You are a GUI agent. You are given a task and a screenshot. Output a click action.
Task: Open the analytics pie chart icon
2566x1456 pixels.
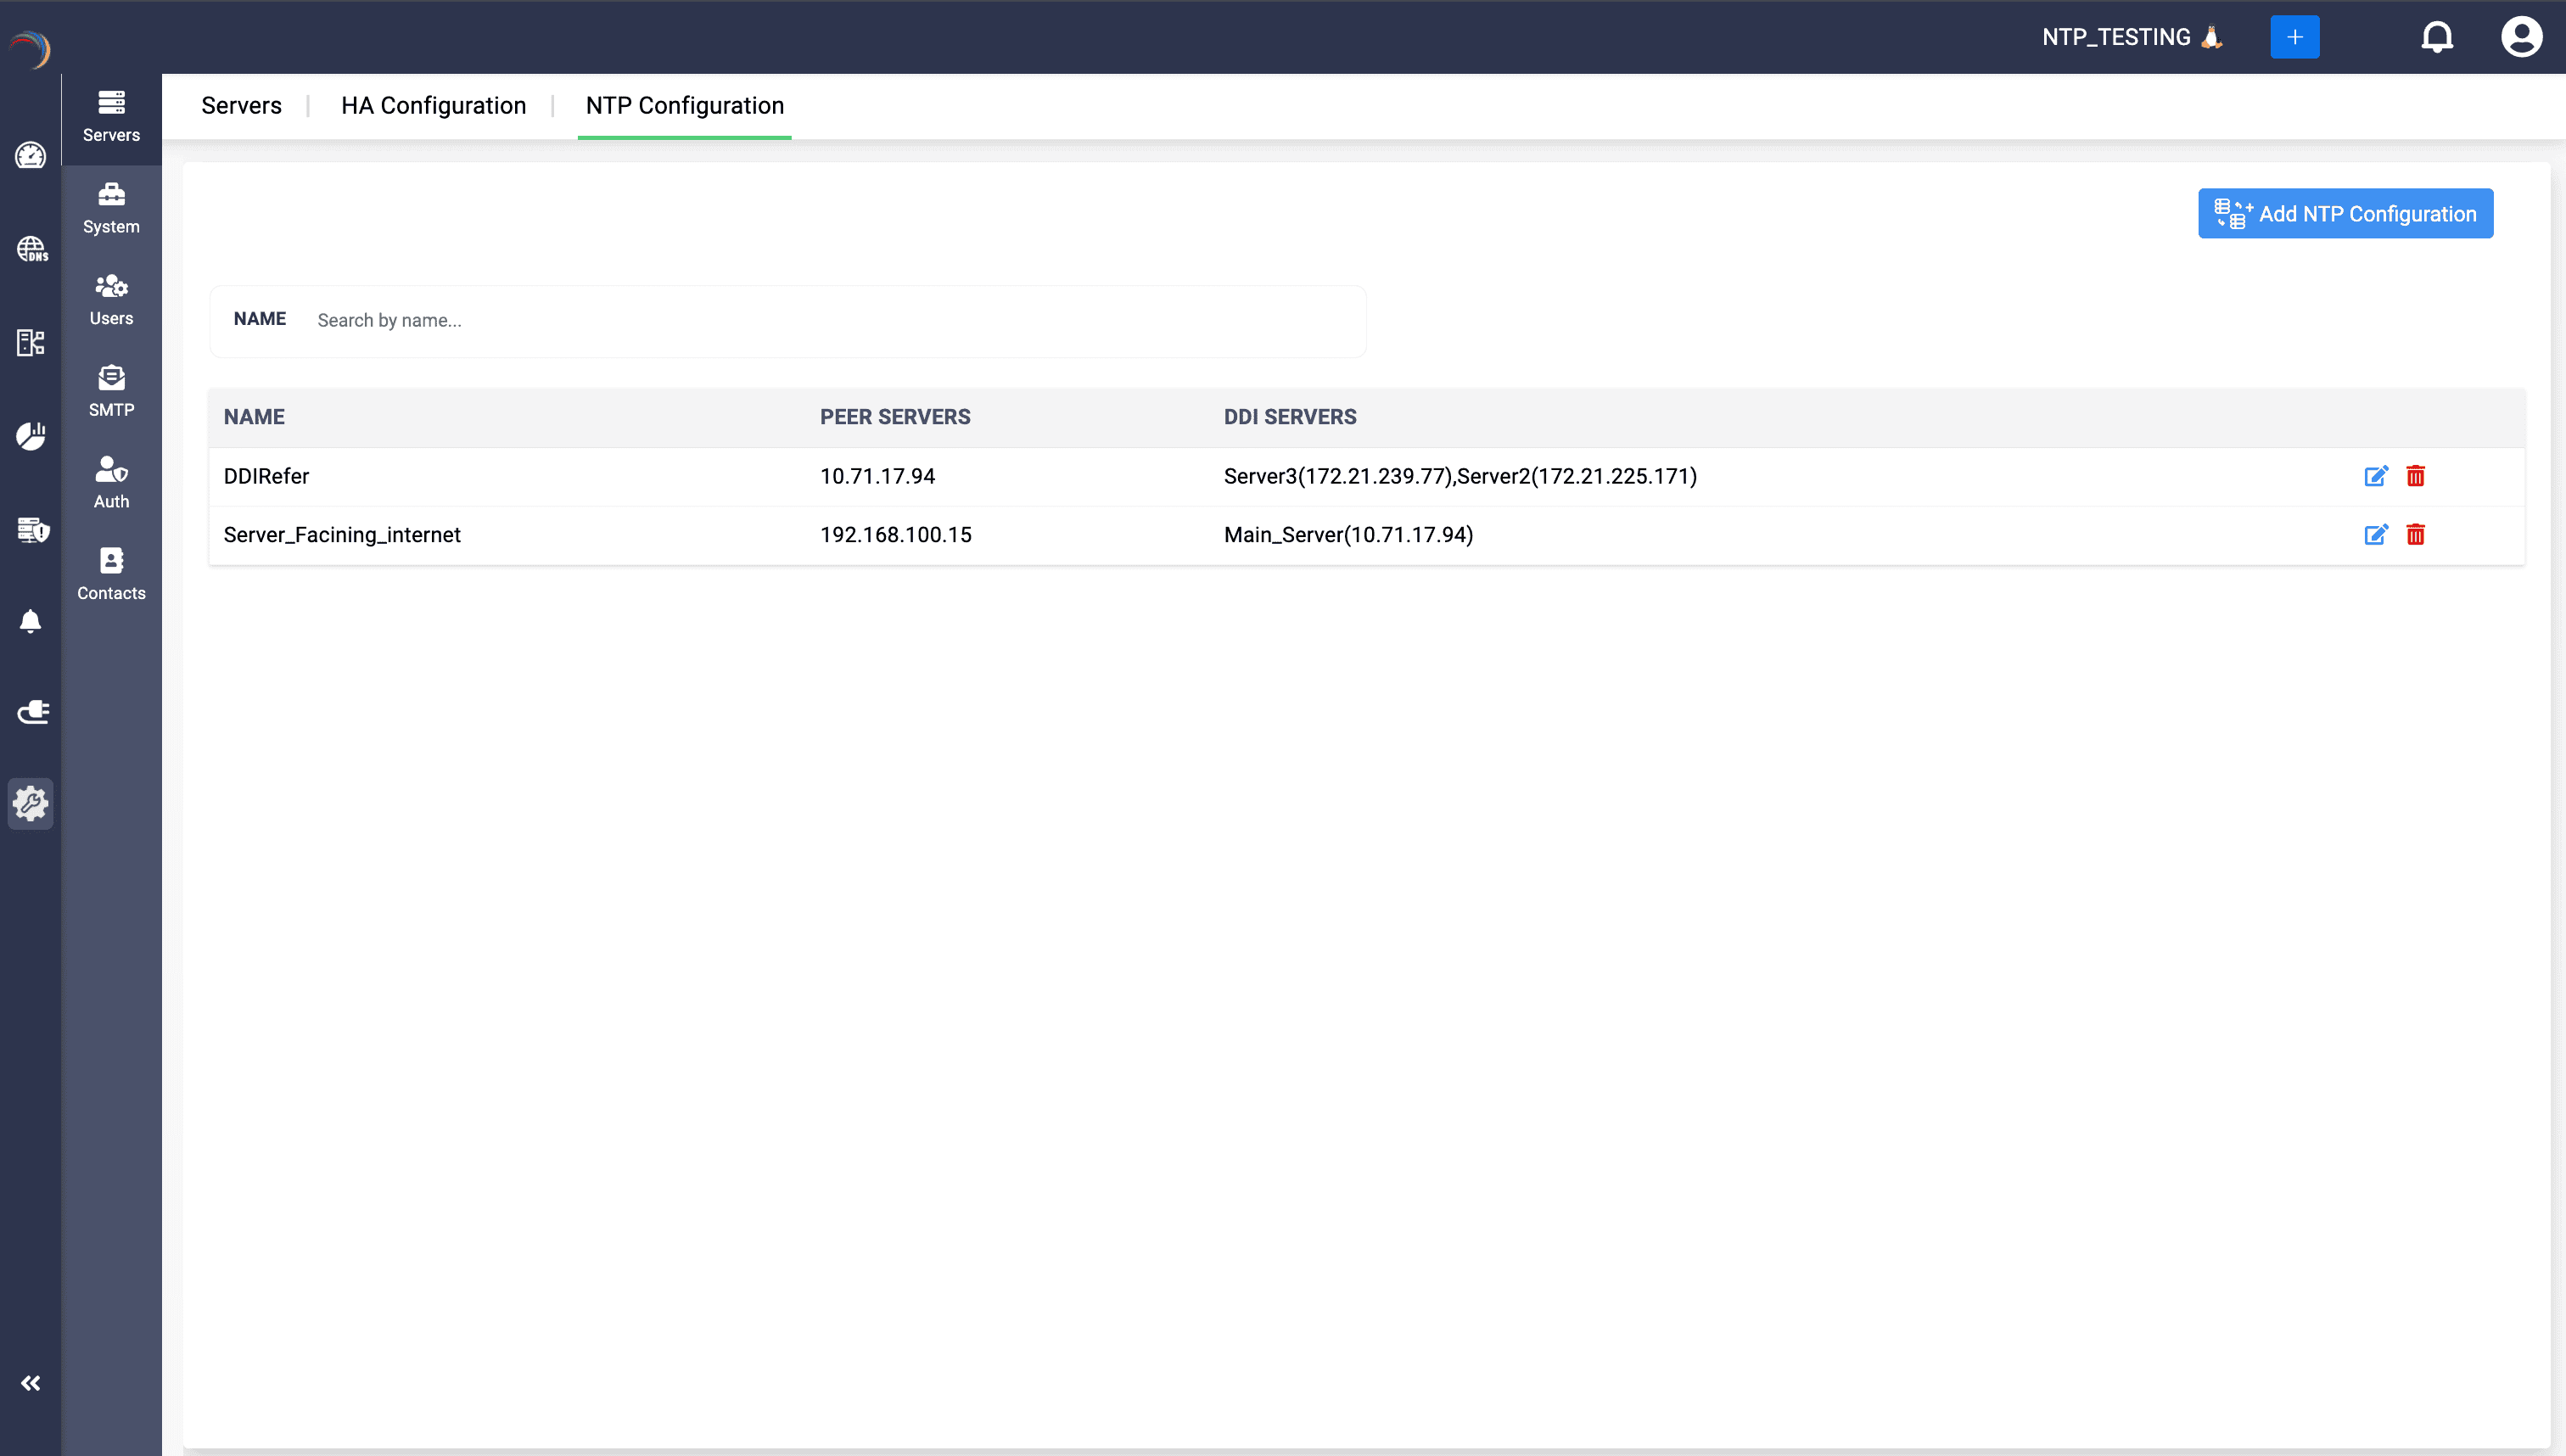click(x=30, y=435)
